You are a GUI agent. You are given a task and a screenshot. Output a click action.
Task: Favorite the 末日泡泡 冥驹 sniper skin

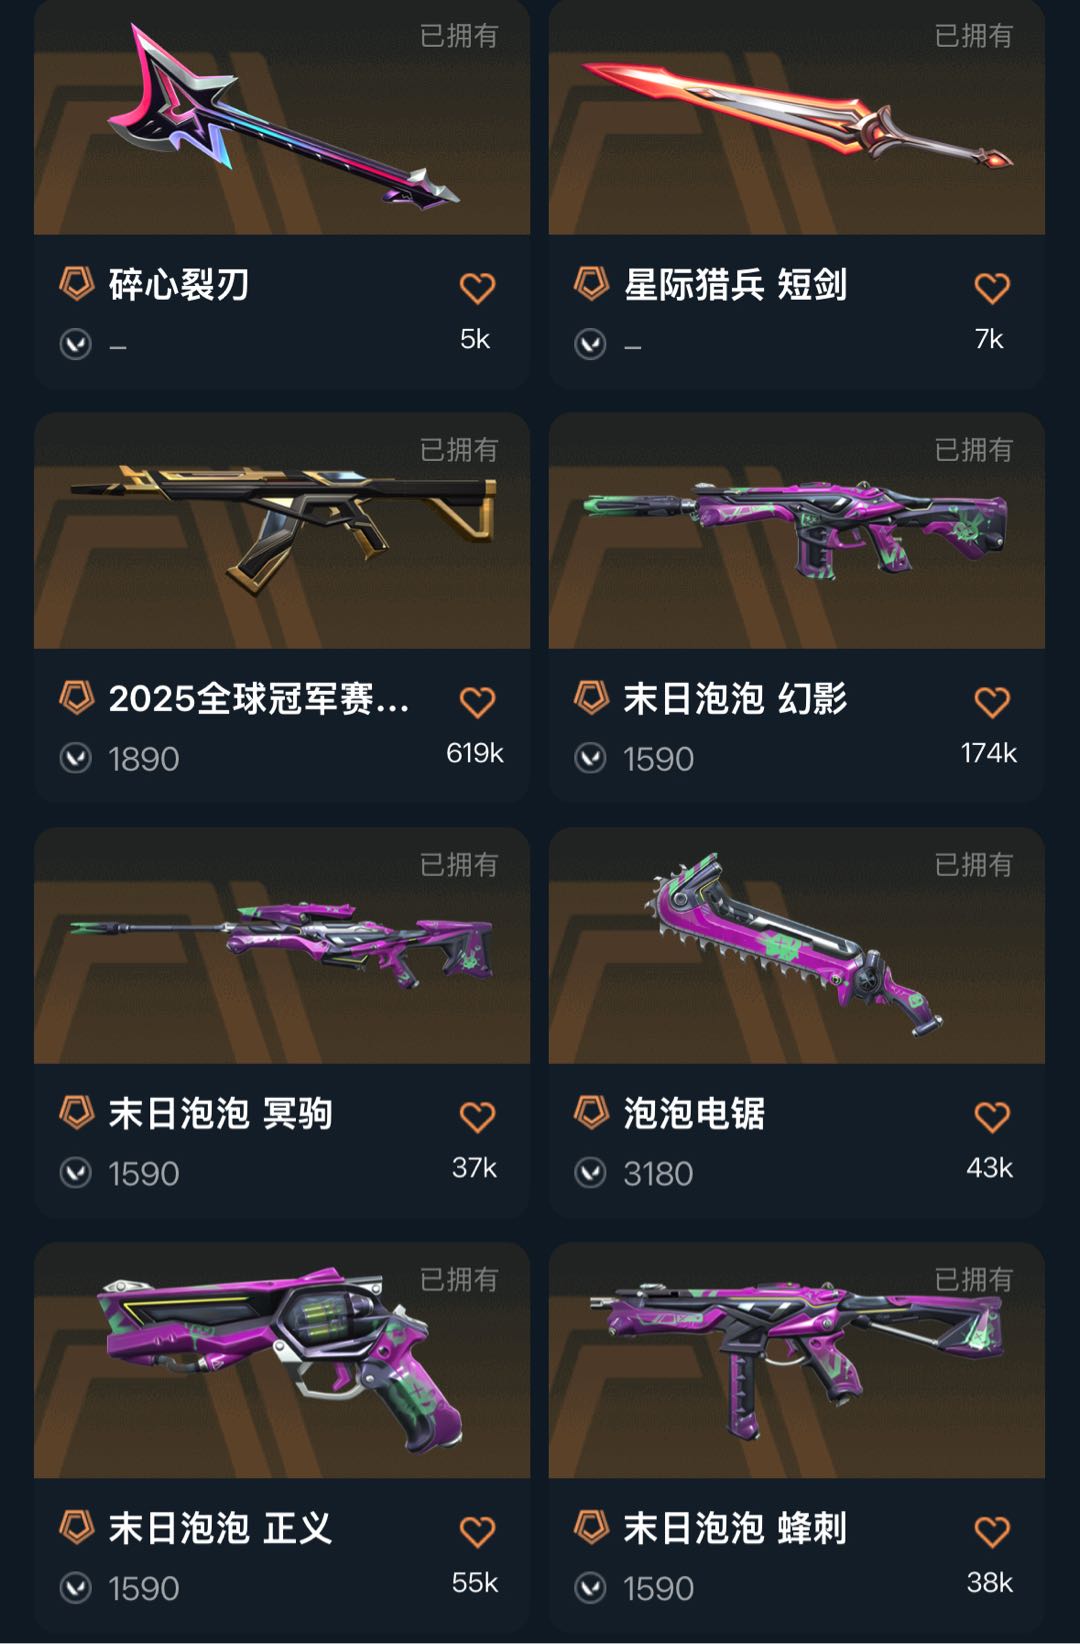[477, 1117]
